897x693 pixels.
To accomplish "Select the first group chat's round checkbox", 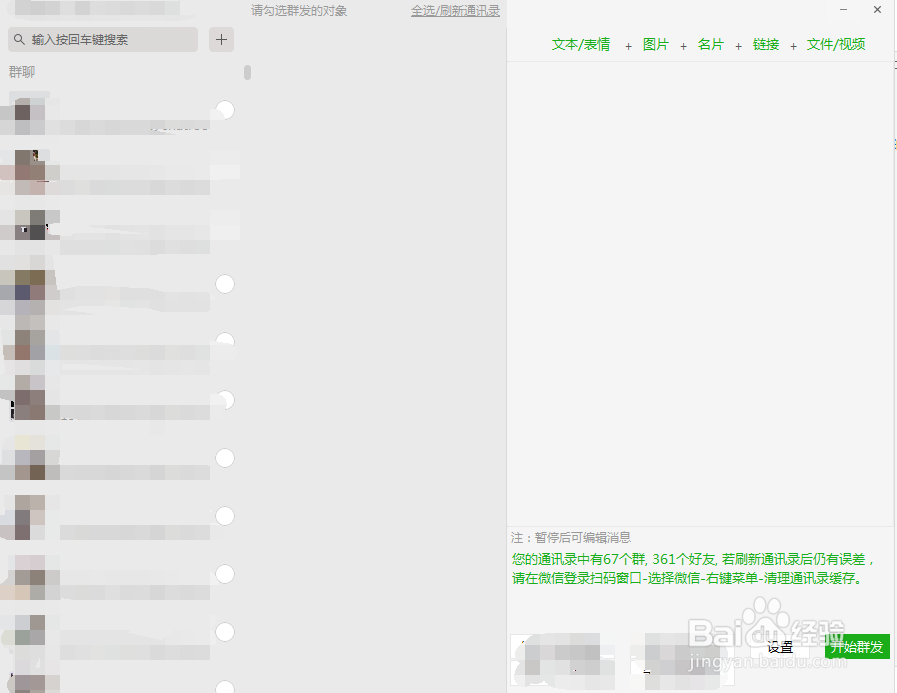I will pyautogui.click(x=225, y=110).
